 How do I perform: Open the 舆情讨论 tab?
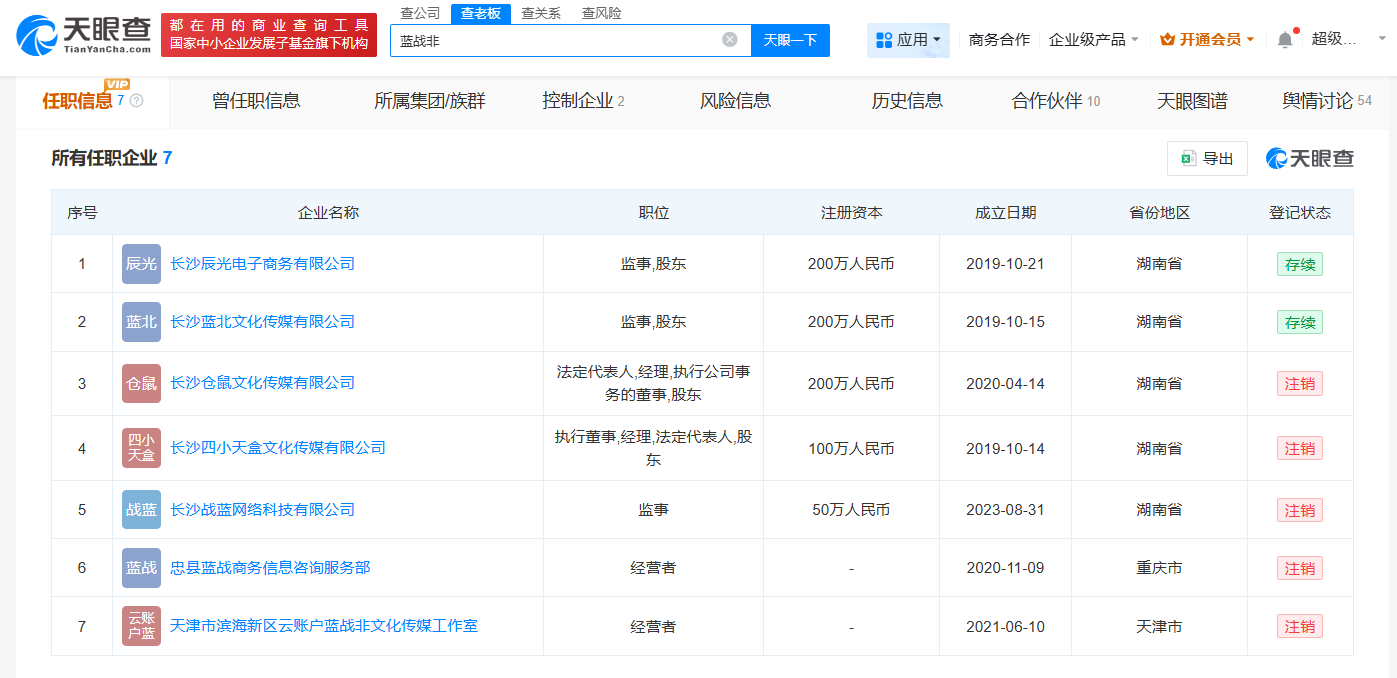click(1317, 100)
